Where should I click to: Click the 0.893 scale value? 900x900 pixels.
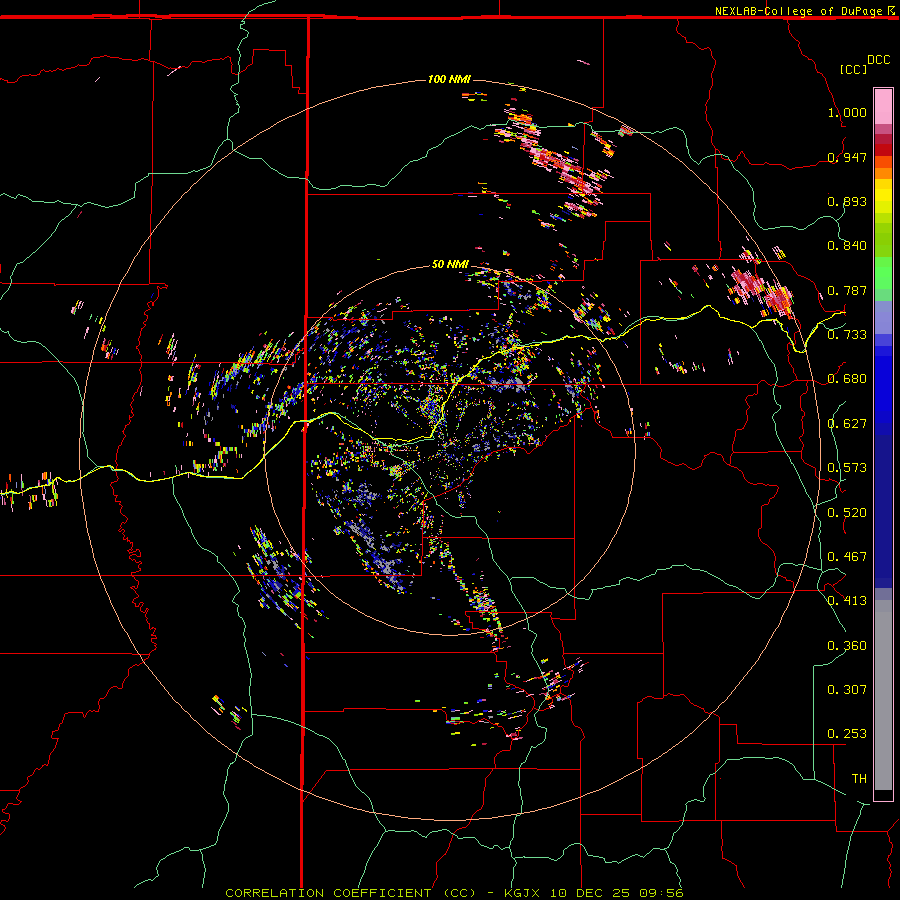847,201
